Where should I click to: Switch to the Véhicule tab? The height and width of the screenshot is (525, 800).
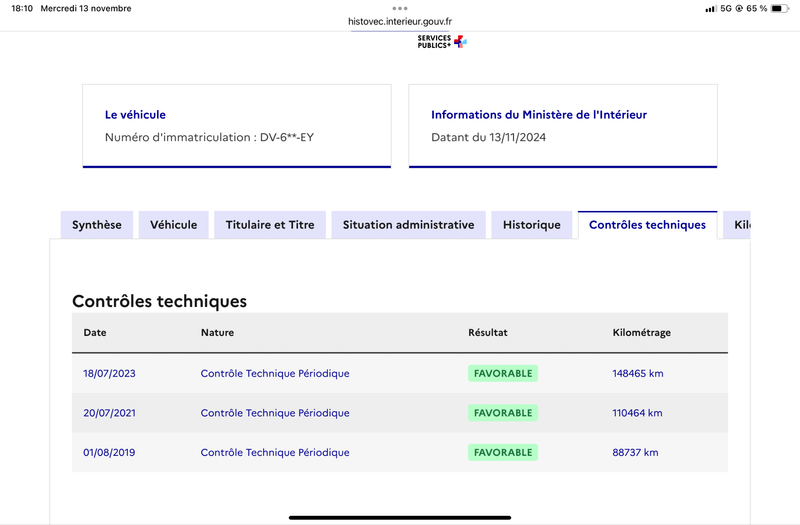pyautogui.click(x=173, y=225)
